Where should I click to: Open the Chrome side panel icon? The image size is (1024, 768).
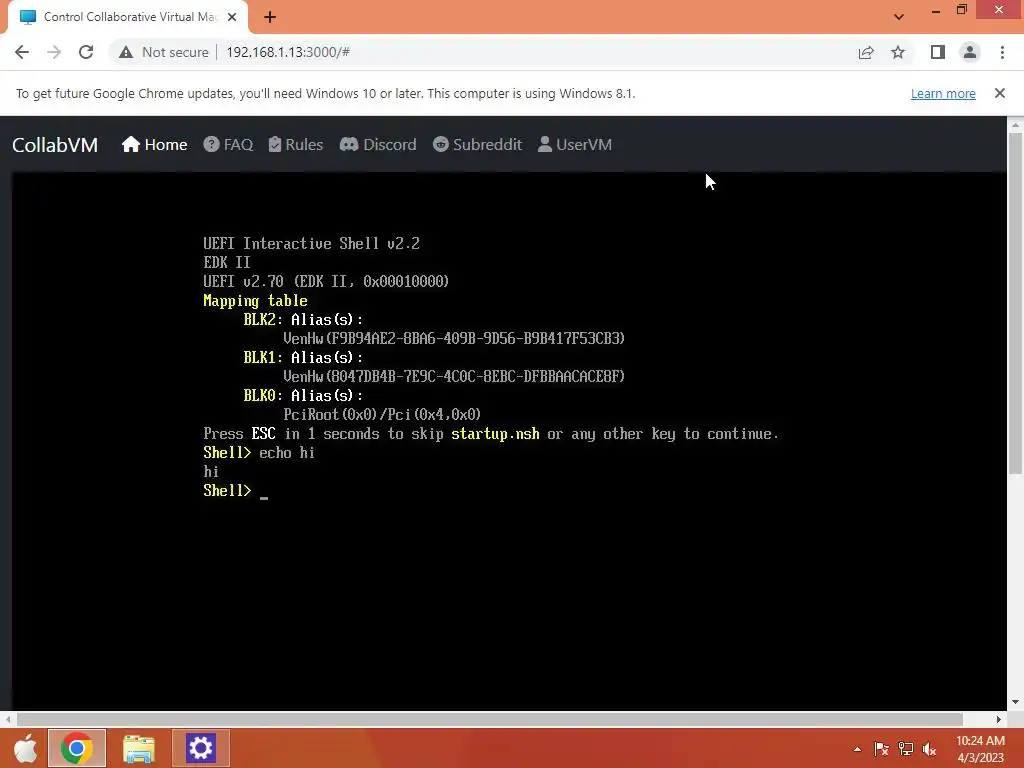(938, 52)
